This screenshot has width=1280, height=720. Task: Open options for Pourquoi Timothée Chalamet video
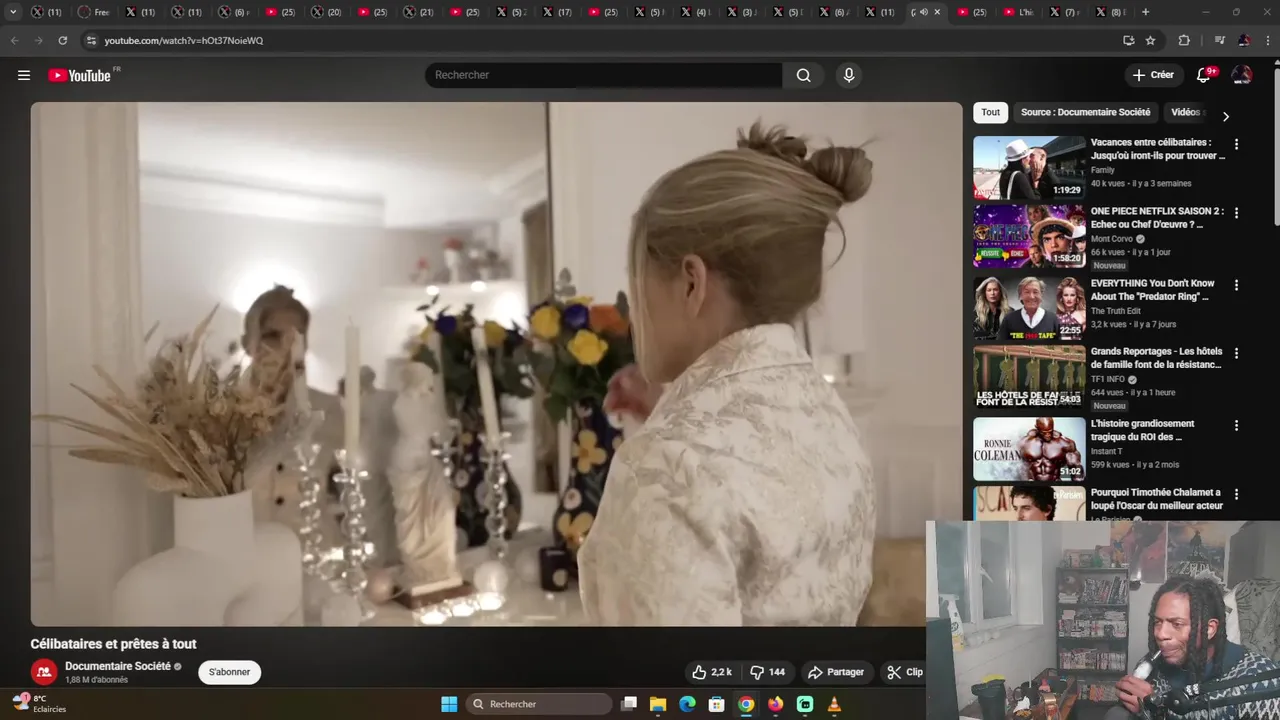coord(1236,494)
